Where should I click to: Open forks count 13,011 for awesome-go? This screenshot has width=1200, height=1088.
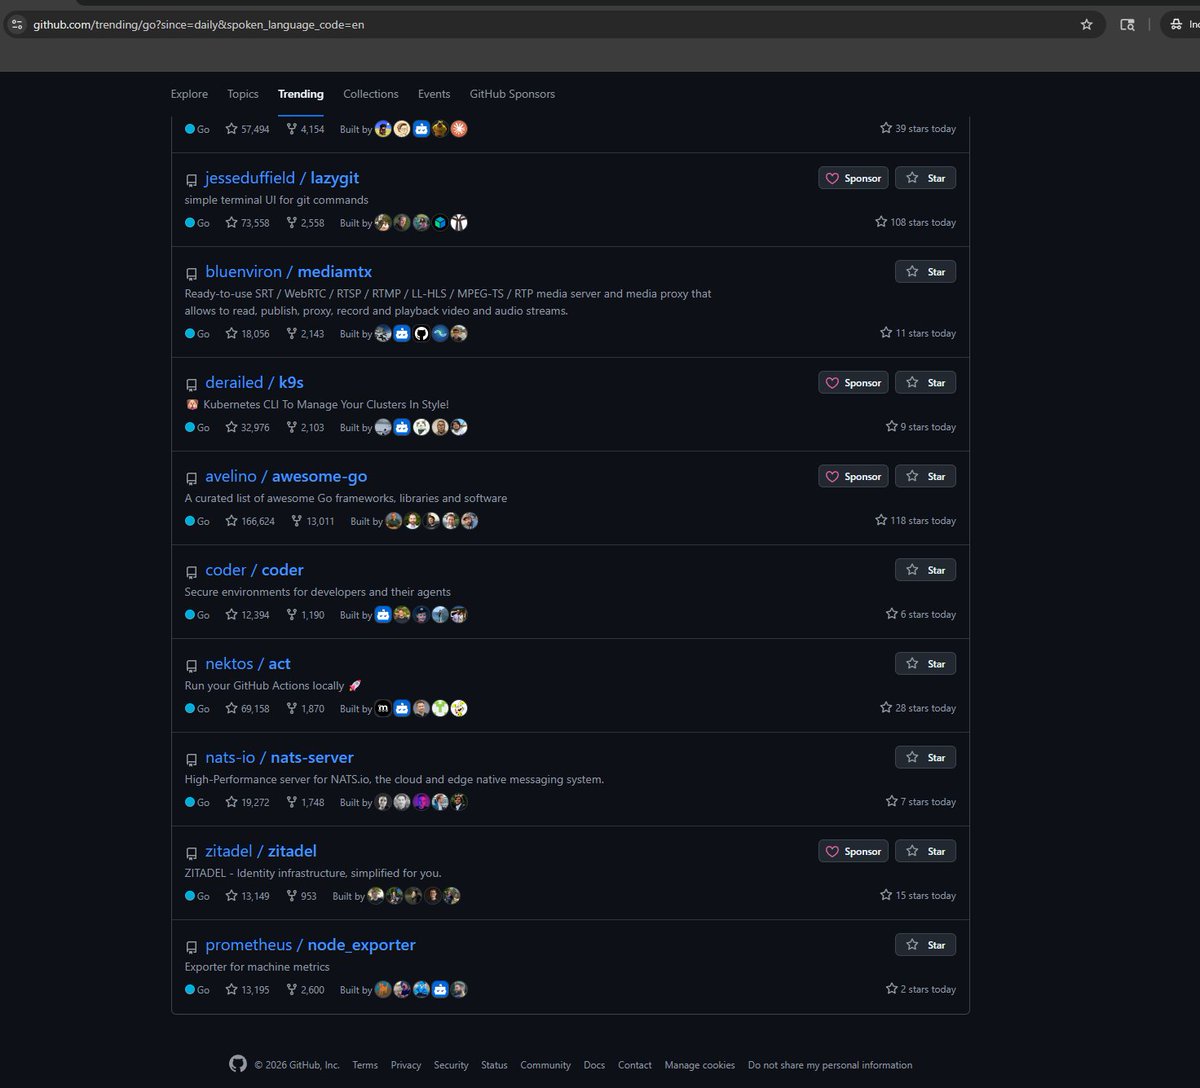click(313, 521)
